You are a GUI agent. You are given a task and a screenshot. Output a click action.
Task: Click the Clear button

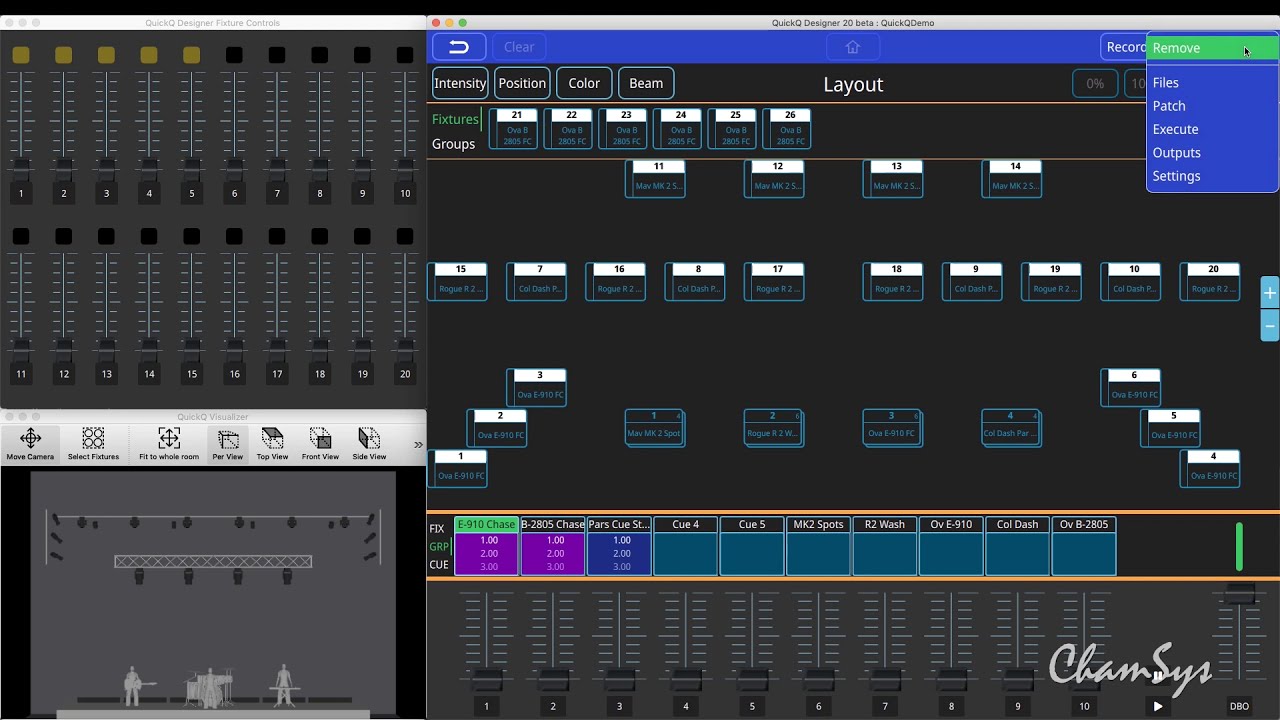coord(519,47)
